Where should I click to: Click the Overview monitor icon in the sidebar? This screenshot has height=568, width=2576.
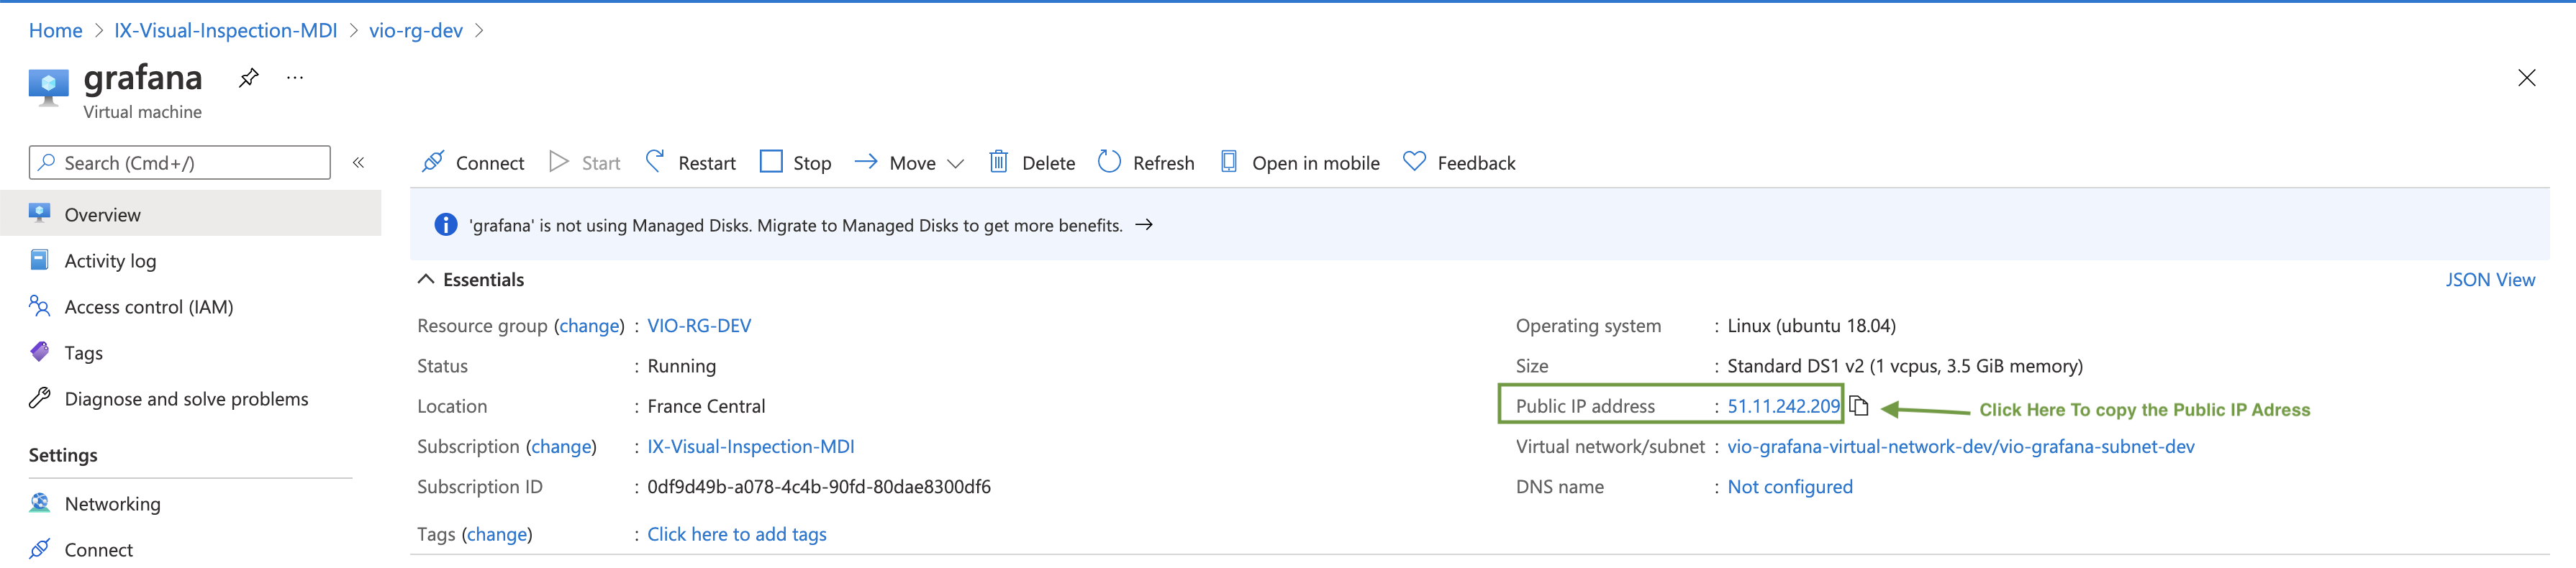point(40,213)
